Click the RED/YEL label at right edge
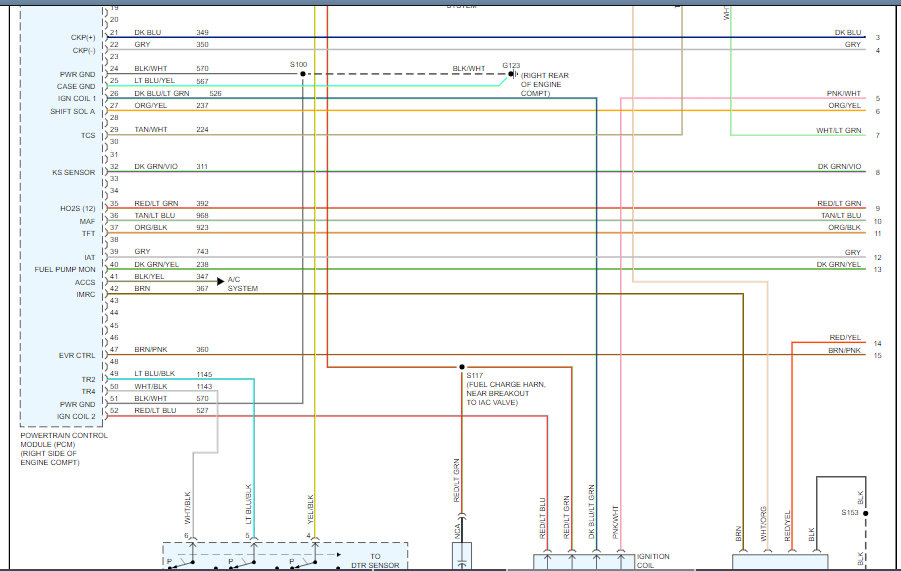Screen dimensions: 901x571 click(x=845, y=338)
